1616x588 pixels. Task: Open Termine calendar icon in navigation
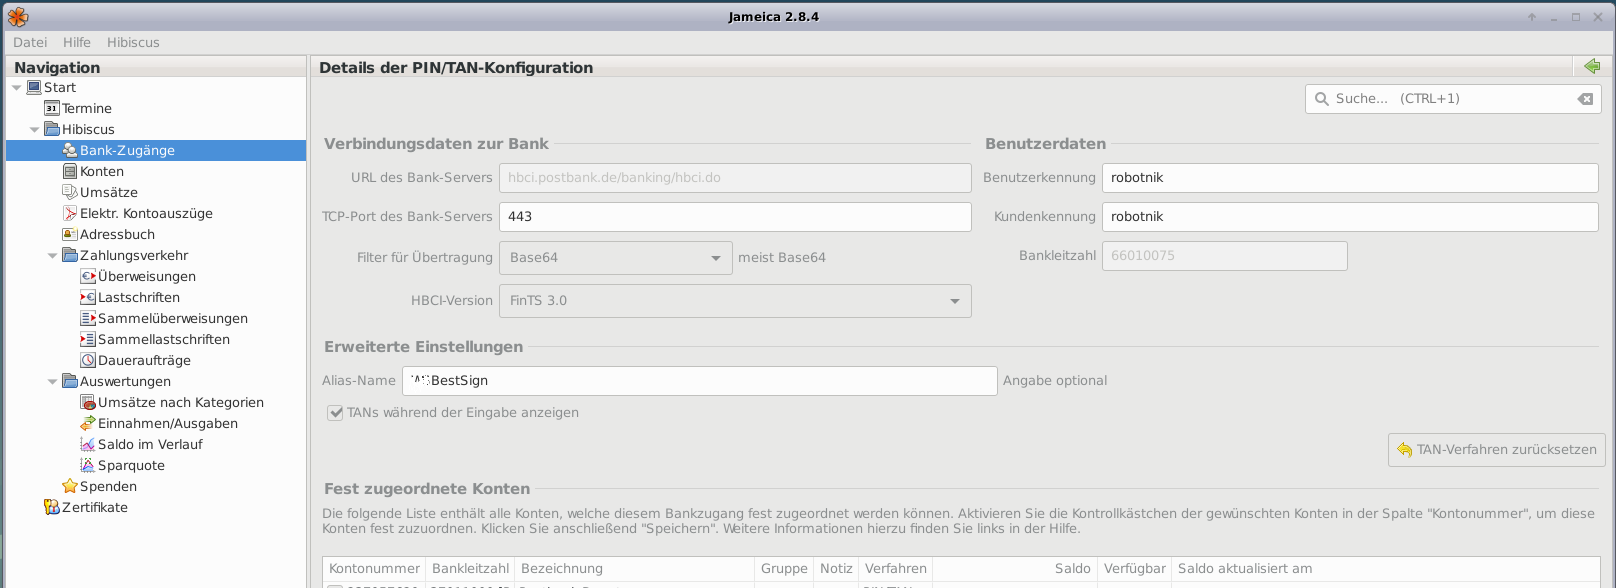tap(52, 108)
